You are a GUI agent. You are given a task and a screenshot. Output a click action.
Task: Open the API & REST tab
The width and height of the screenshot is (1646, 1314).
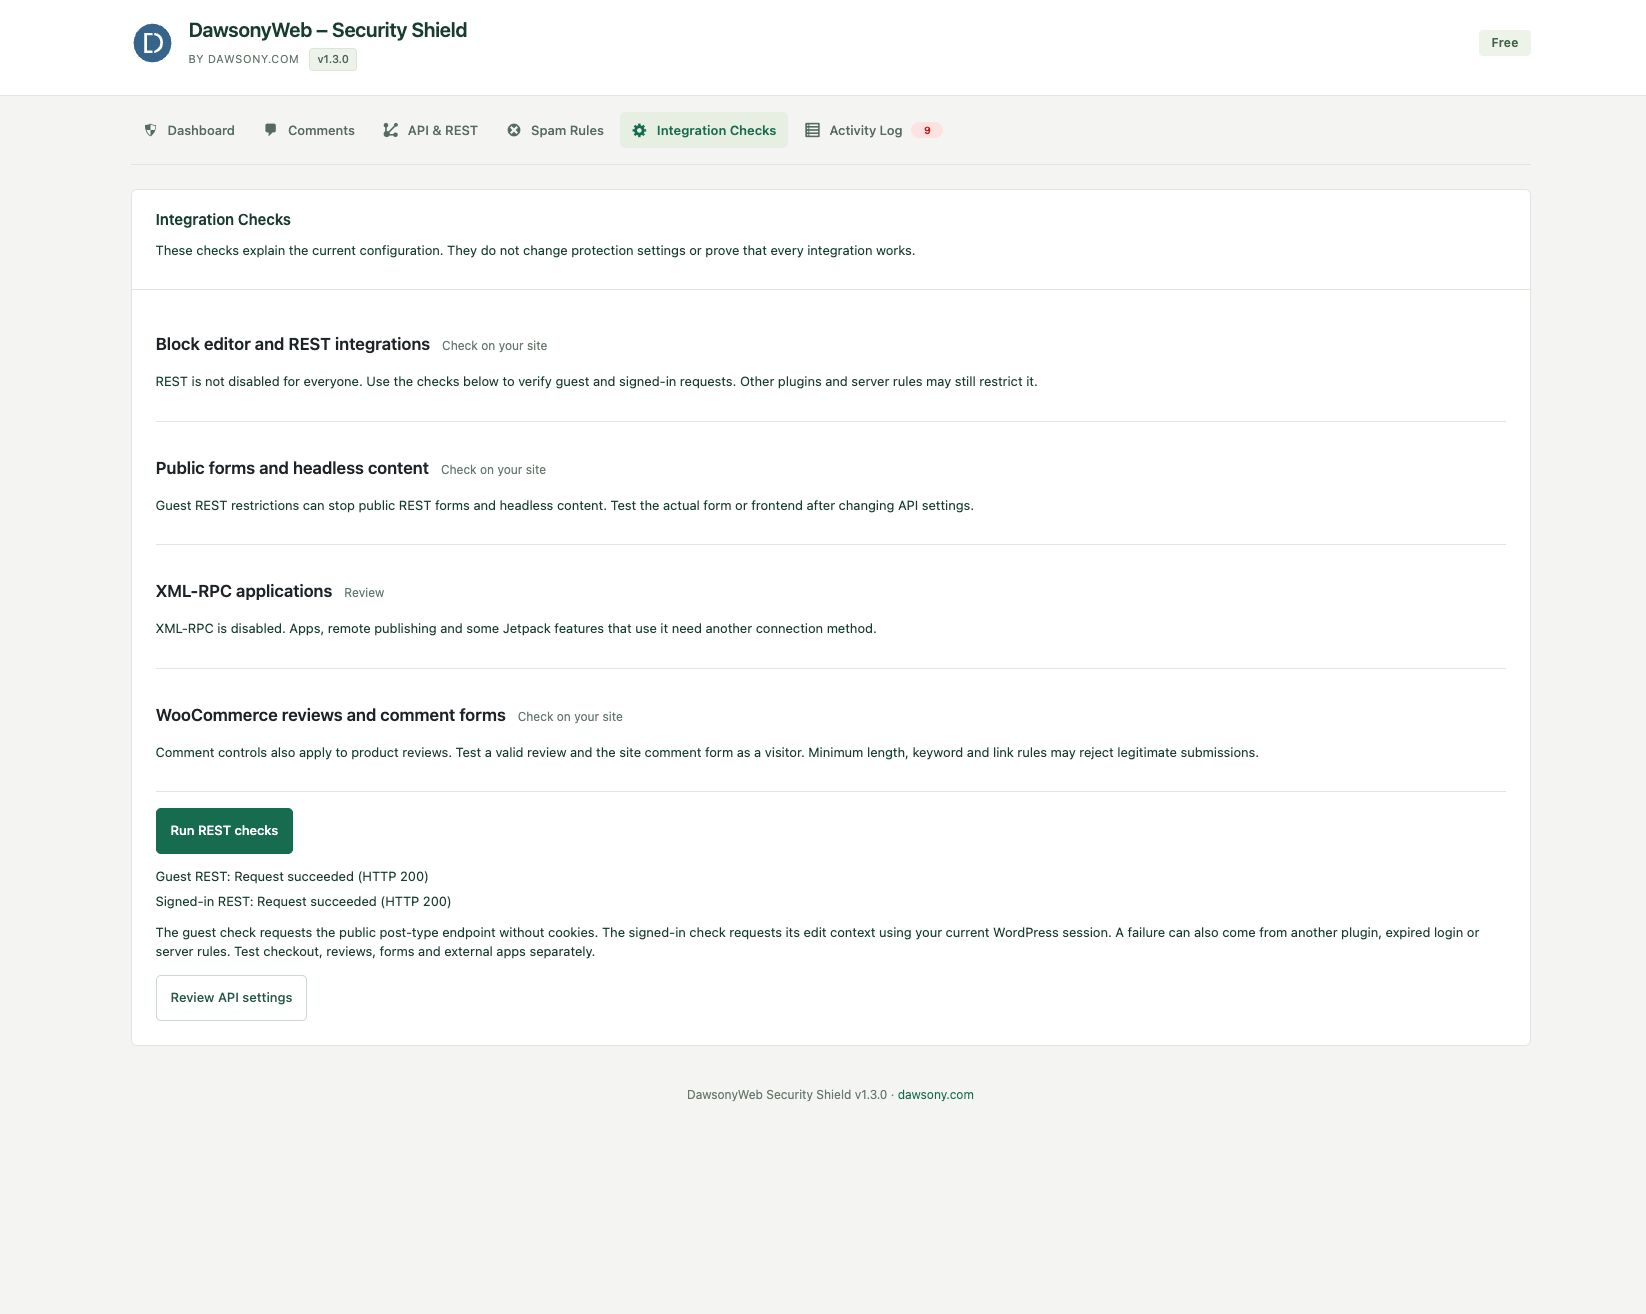tap(430, 130)
